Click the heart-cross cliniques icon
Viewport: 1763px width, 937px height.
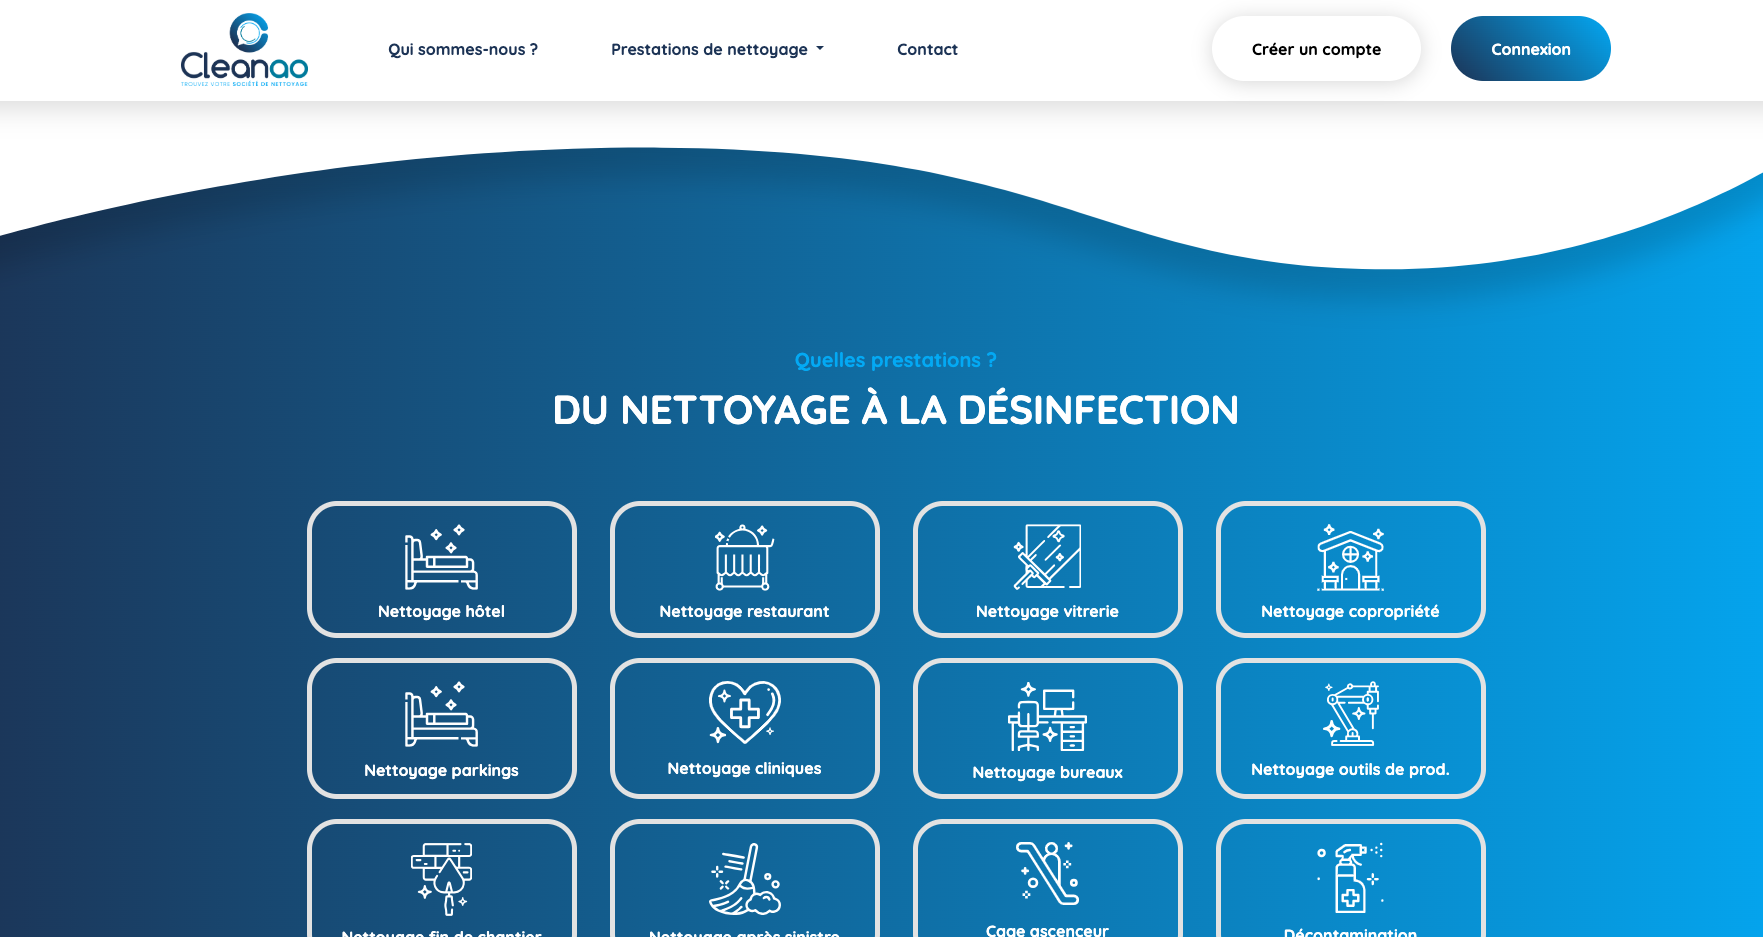(744, 712)
